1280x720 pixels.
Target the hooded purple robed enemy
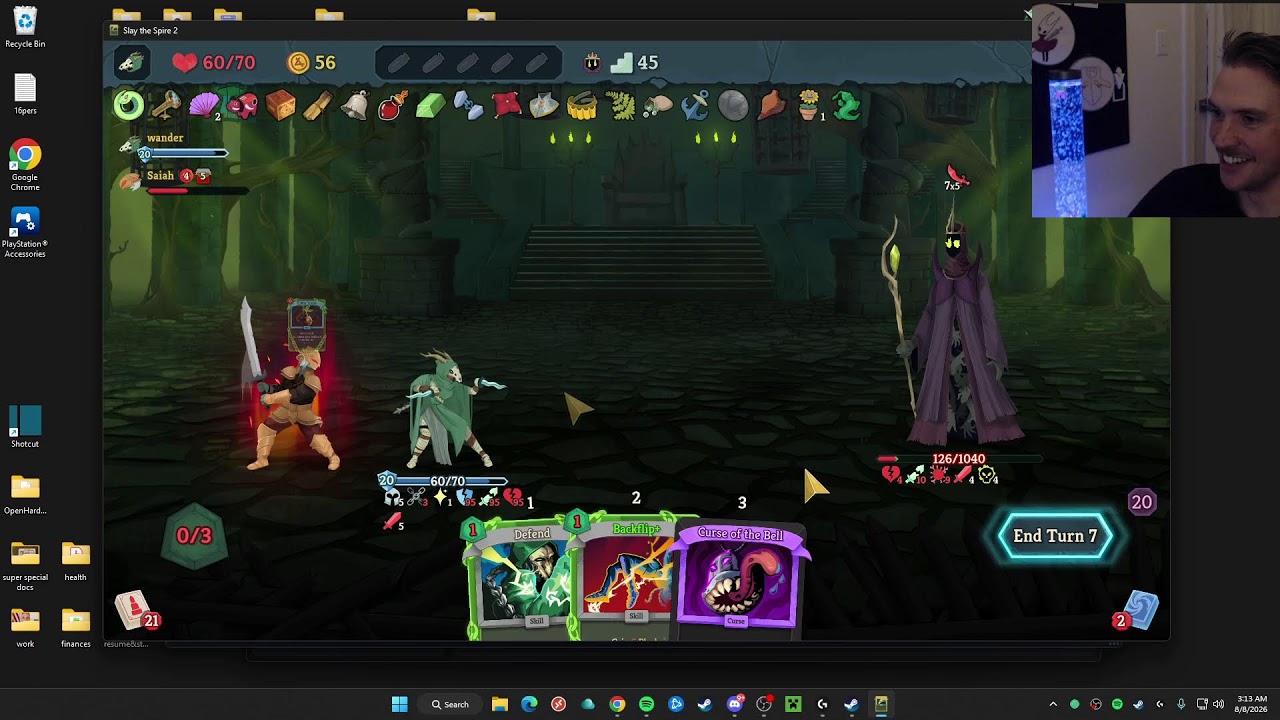coord(958,335)
